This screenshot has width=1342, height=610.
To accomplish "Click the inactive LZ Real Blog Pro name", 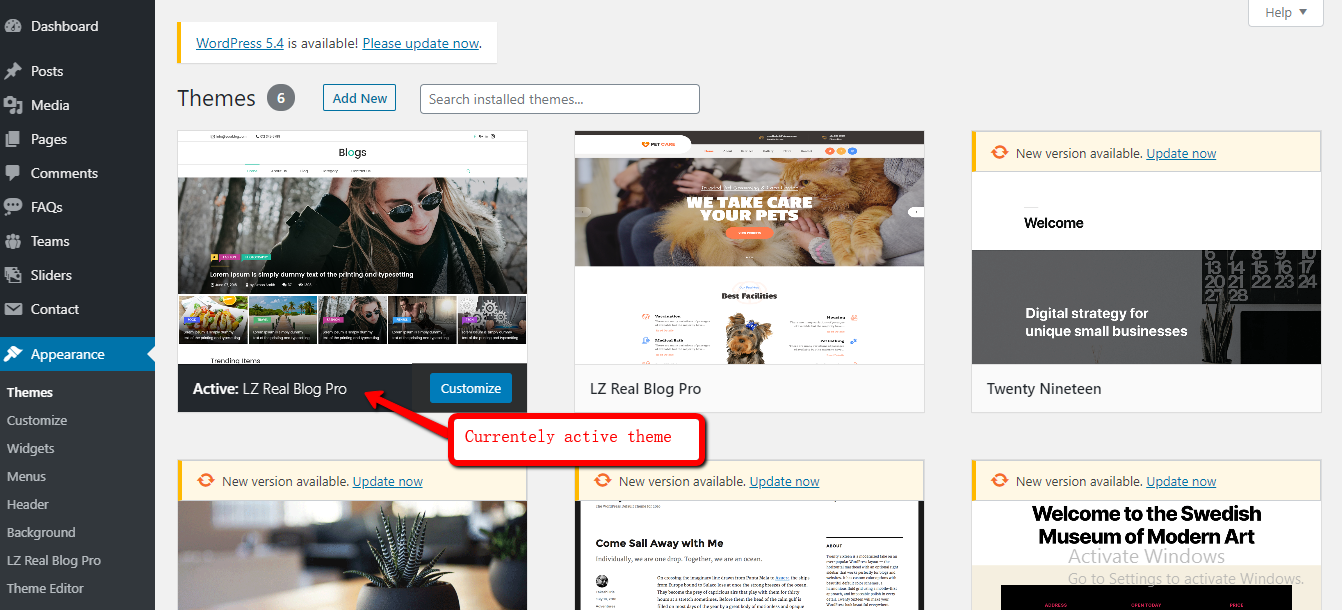I will pos(646,389).
